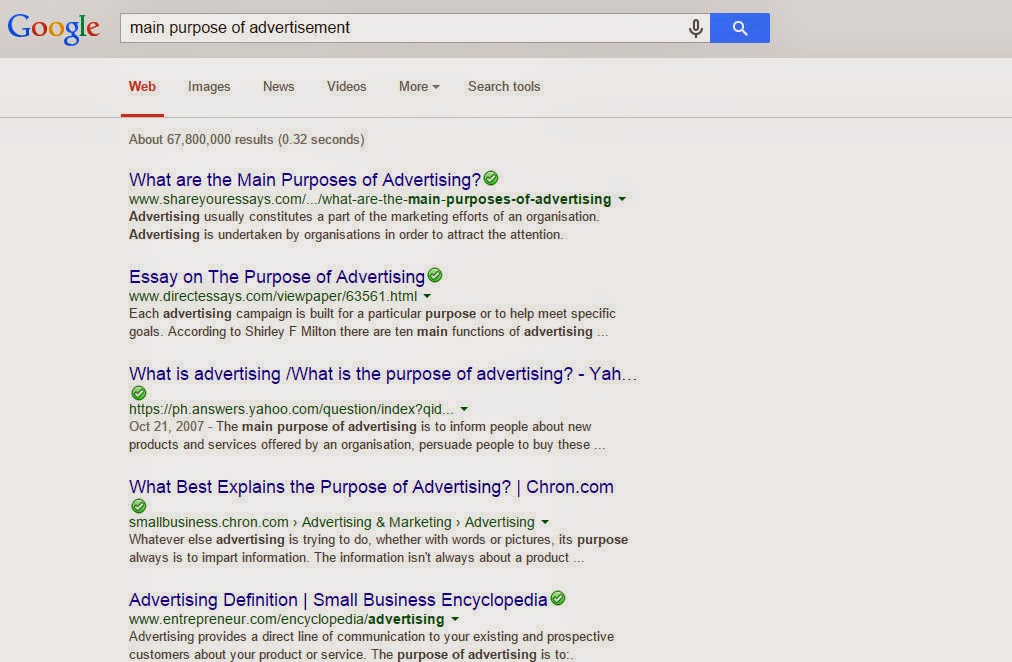Open Essay on The Purpose of Advertising link
The image size is (1012, 662).
click(277, 277)
